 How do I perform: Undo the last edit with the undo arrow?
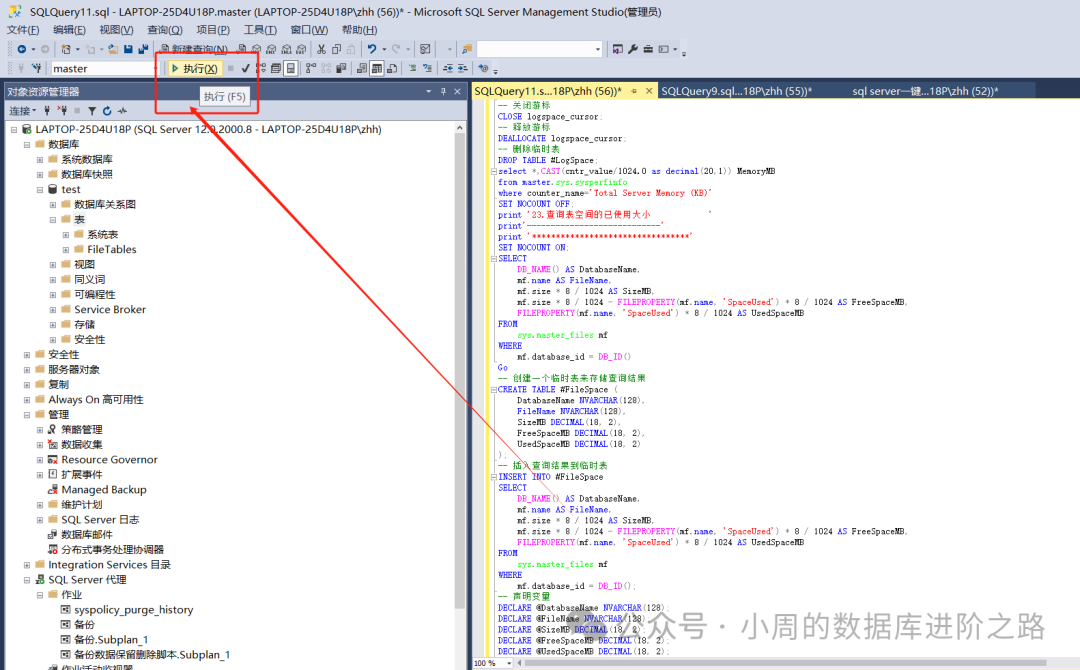tap(372, 49)
